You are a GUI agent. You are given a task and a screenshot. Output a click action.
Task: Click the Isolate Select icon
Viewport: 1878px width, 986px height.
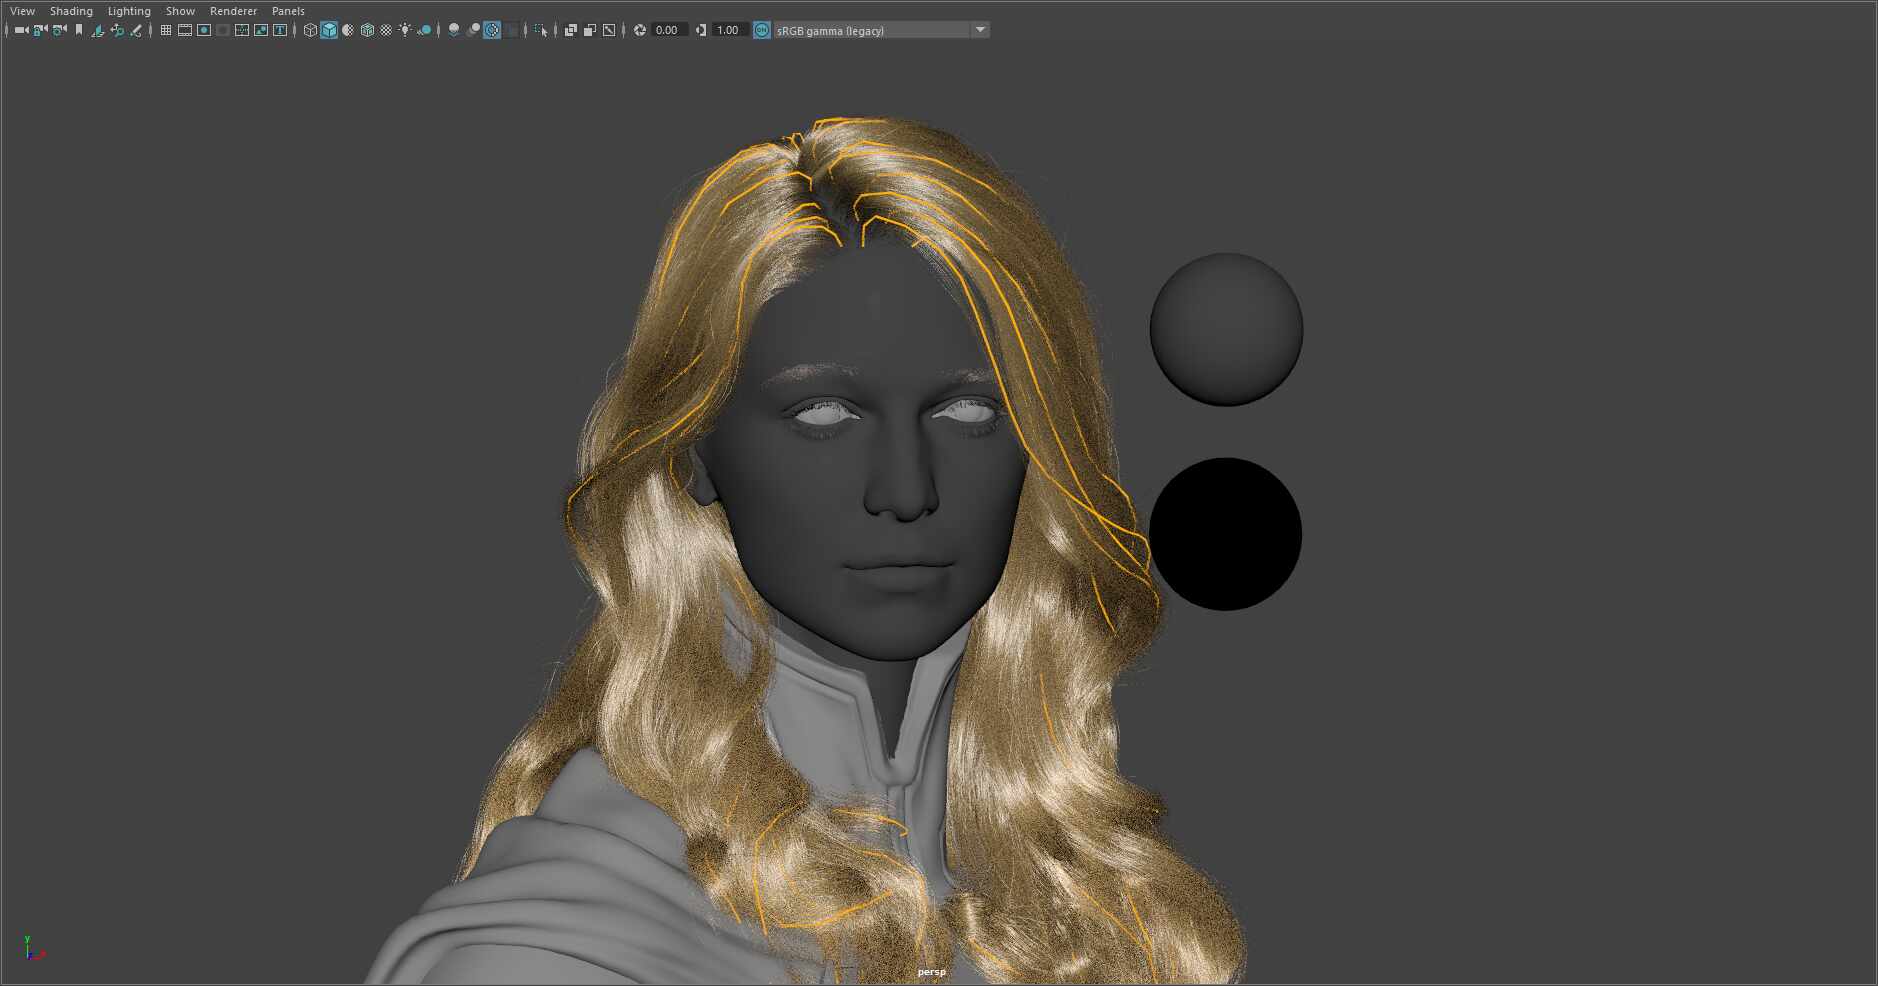point(541,30)
